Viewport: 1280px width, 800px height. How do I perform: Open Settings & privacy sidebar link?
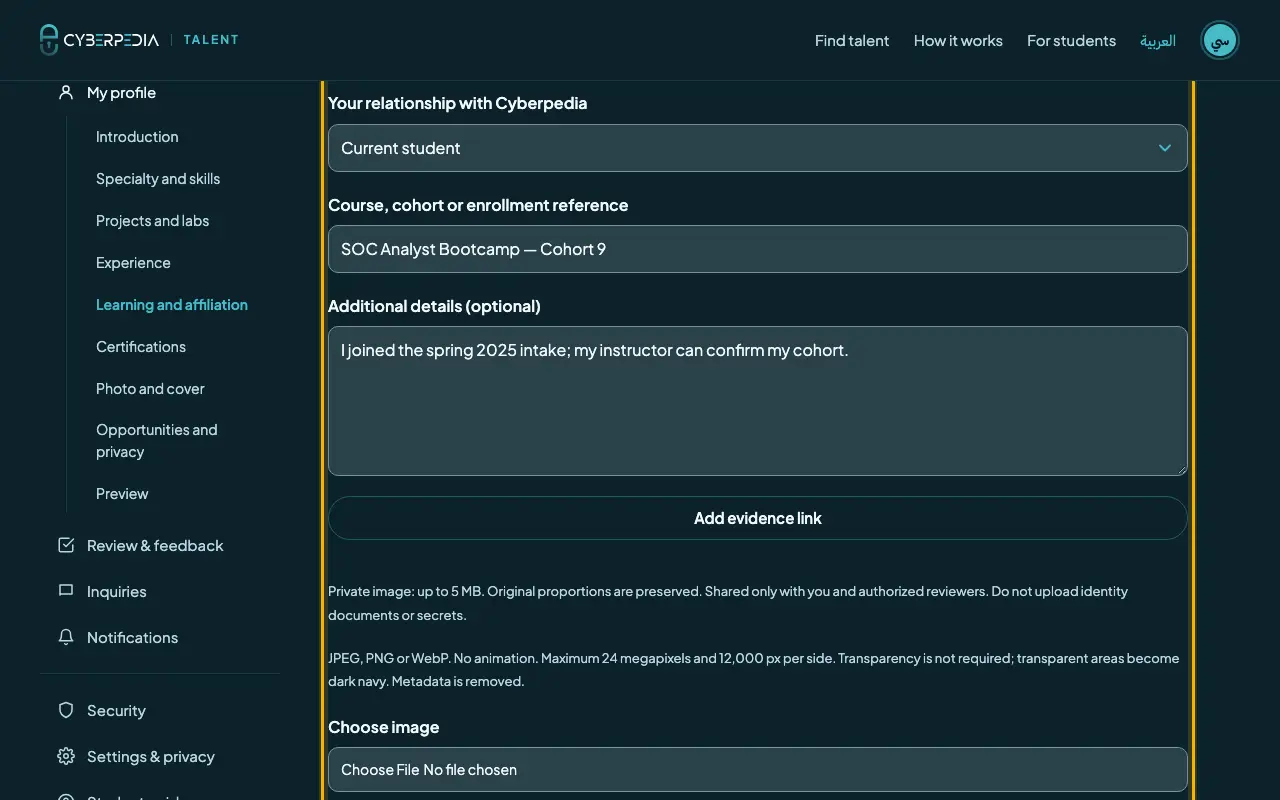point(151,756)
